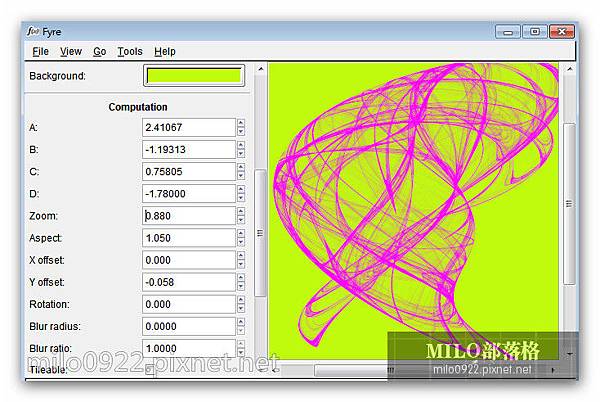
Task: Open the Go menu
Action: coord(99,51)
